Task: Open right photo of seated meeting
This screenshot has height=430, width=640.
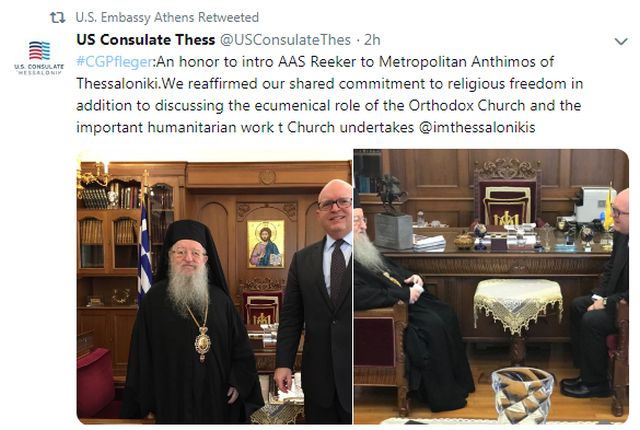Action: pos(491,287)
